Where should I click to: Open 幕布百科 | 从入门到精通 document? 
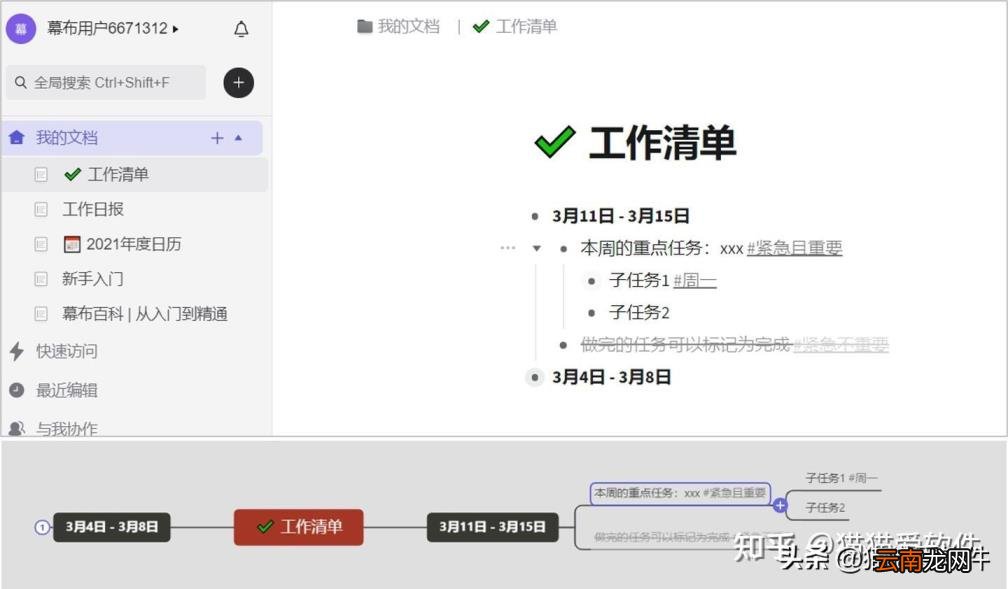pos(145,314)
